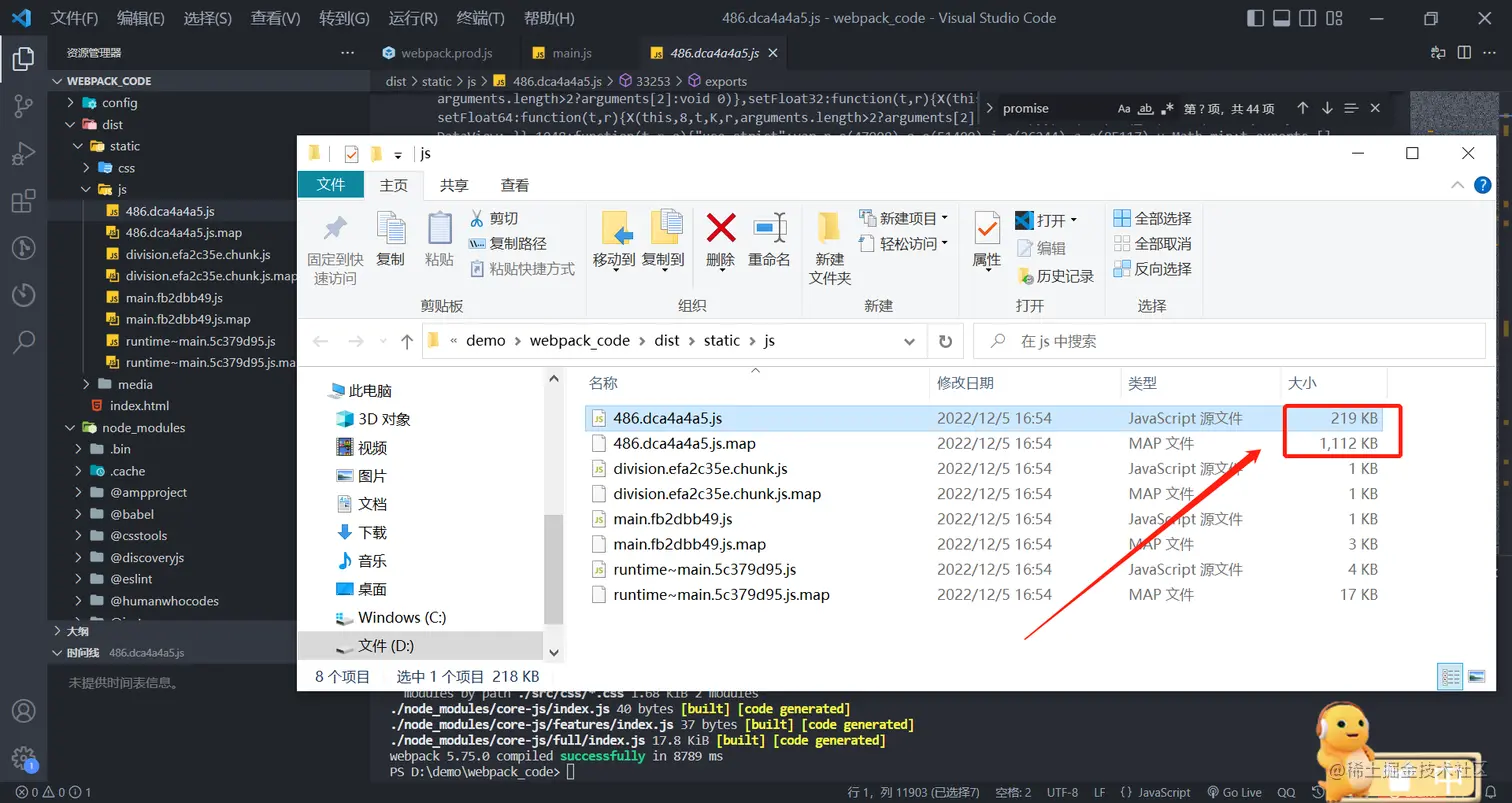
Task: Open 文件 tab in Explorer ribbon
Action: [331, 185]
